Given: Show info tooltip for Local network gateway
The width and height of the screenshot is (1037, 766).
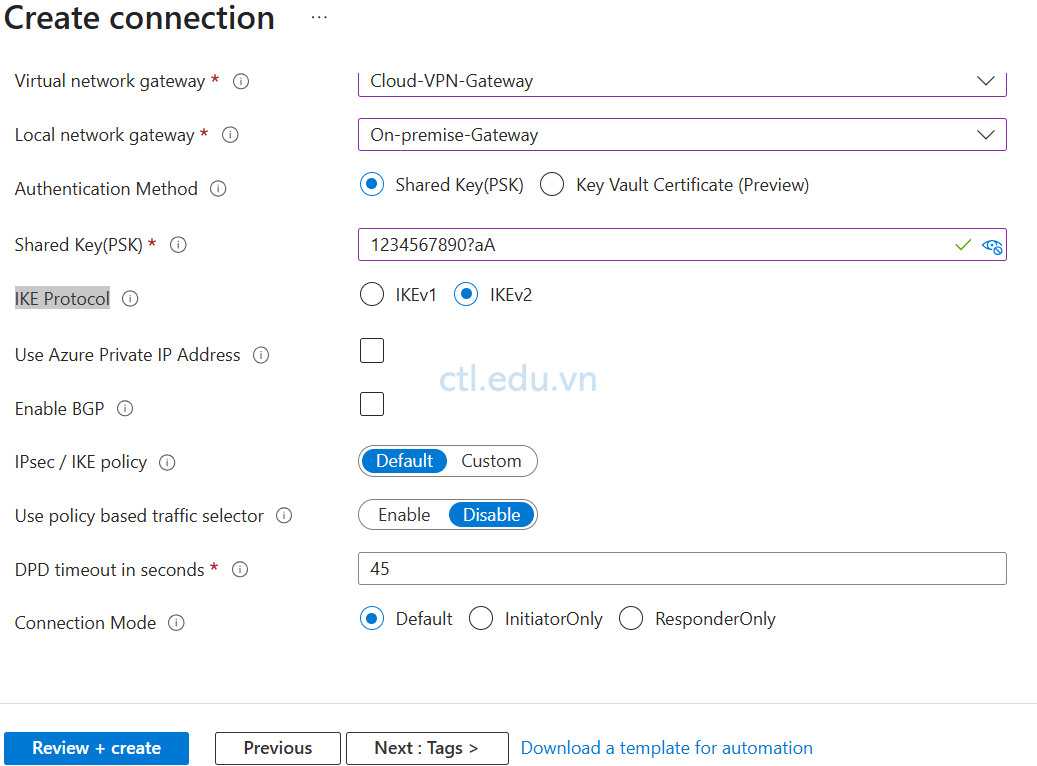Looking at the screenshot, I should [230, 135].
